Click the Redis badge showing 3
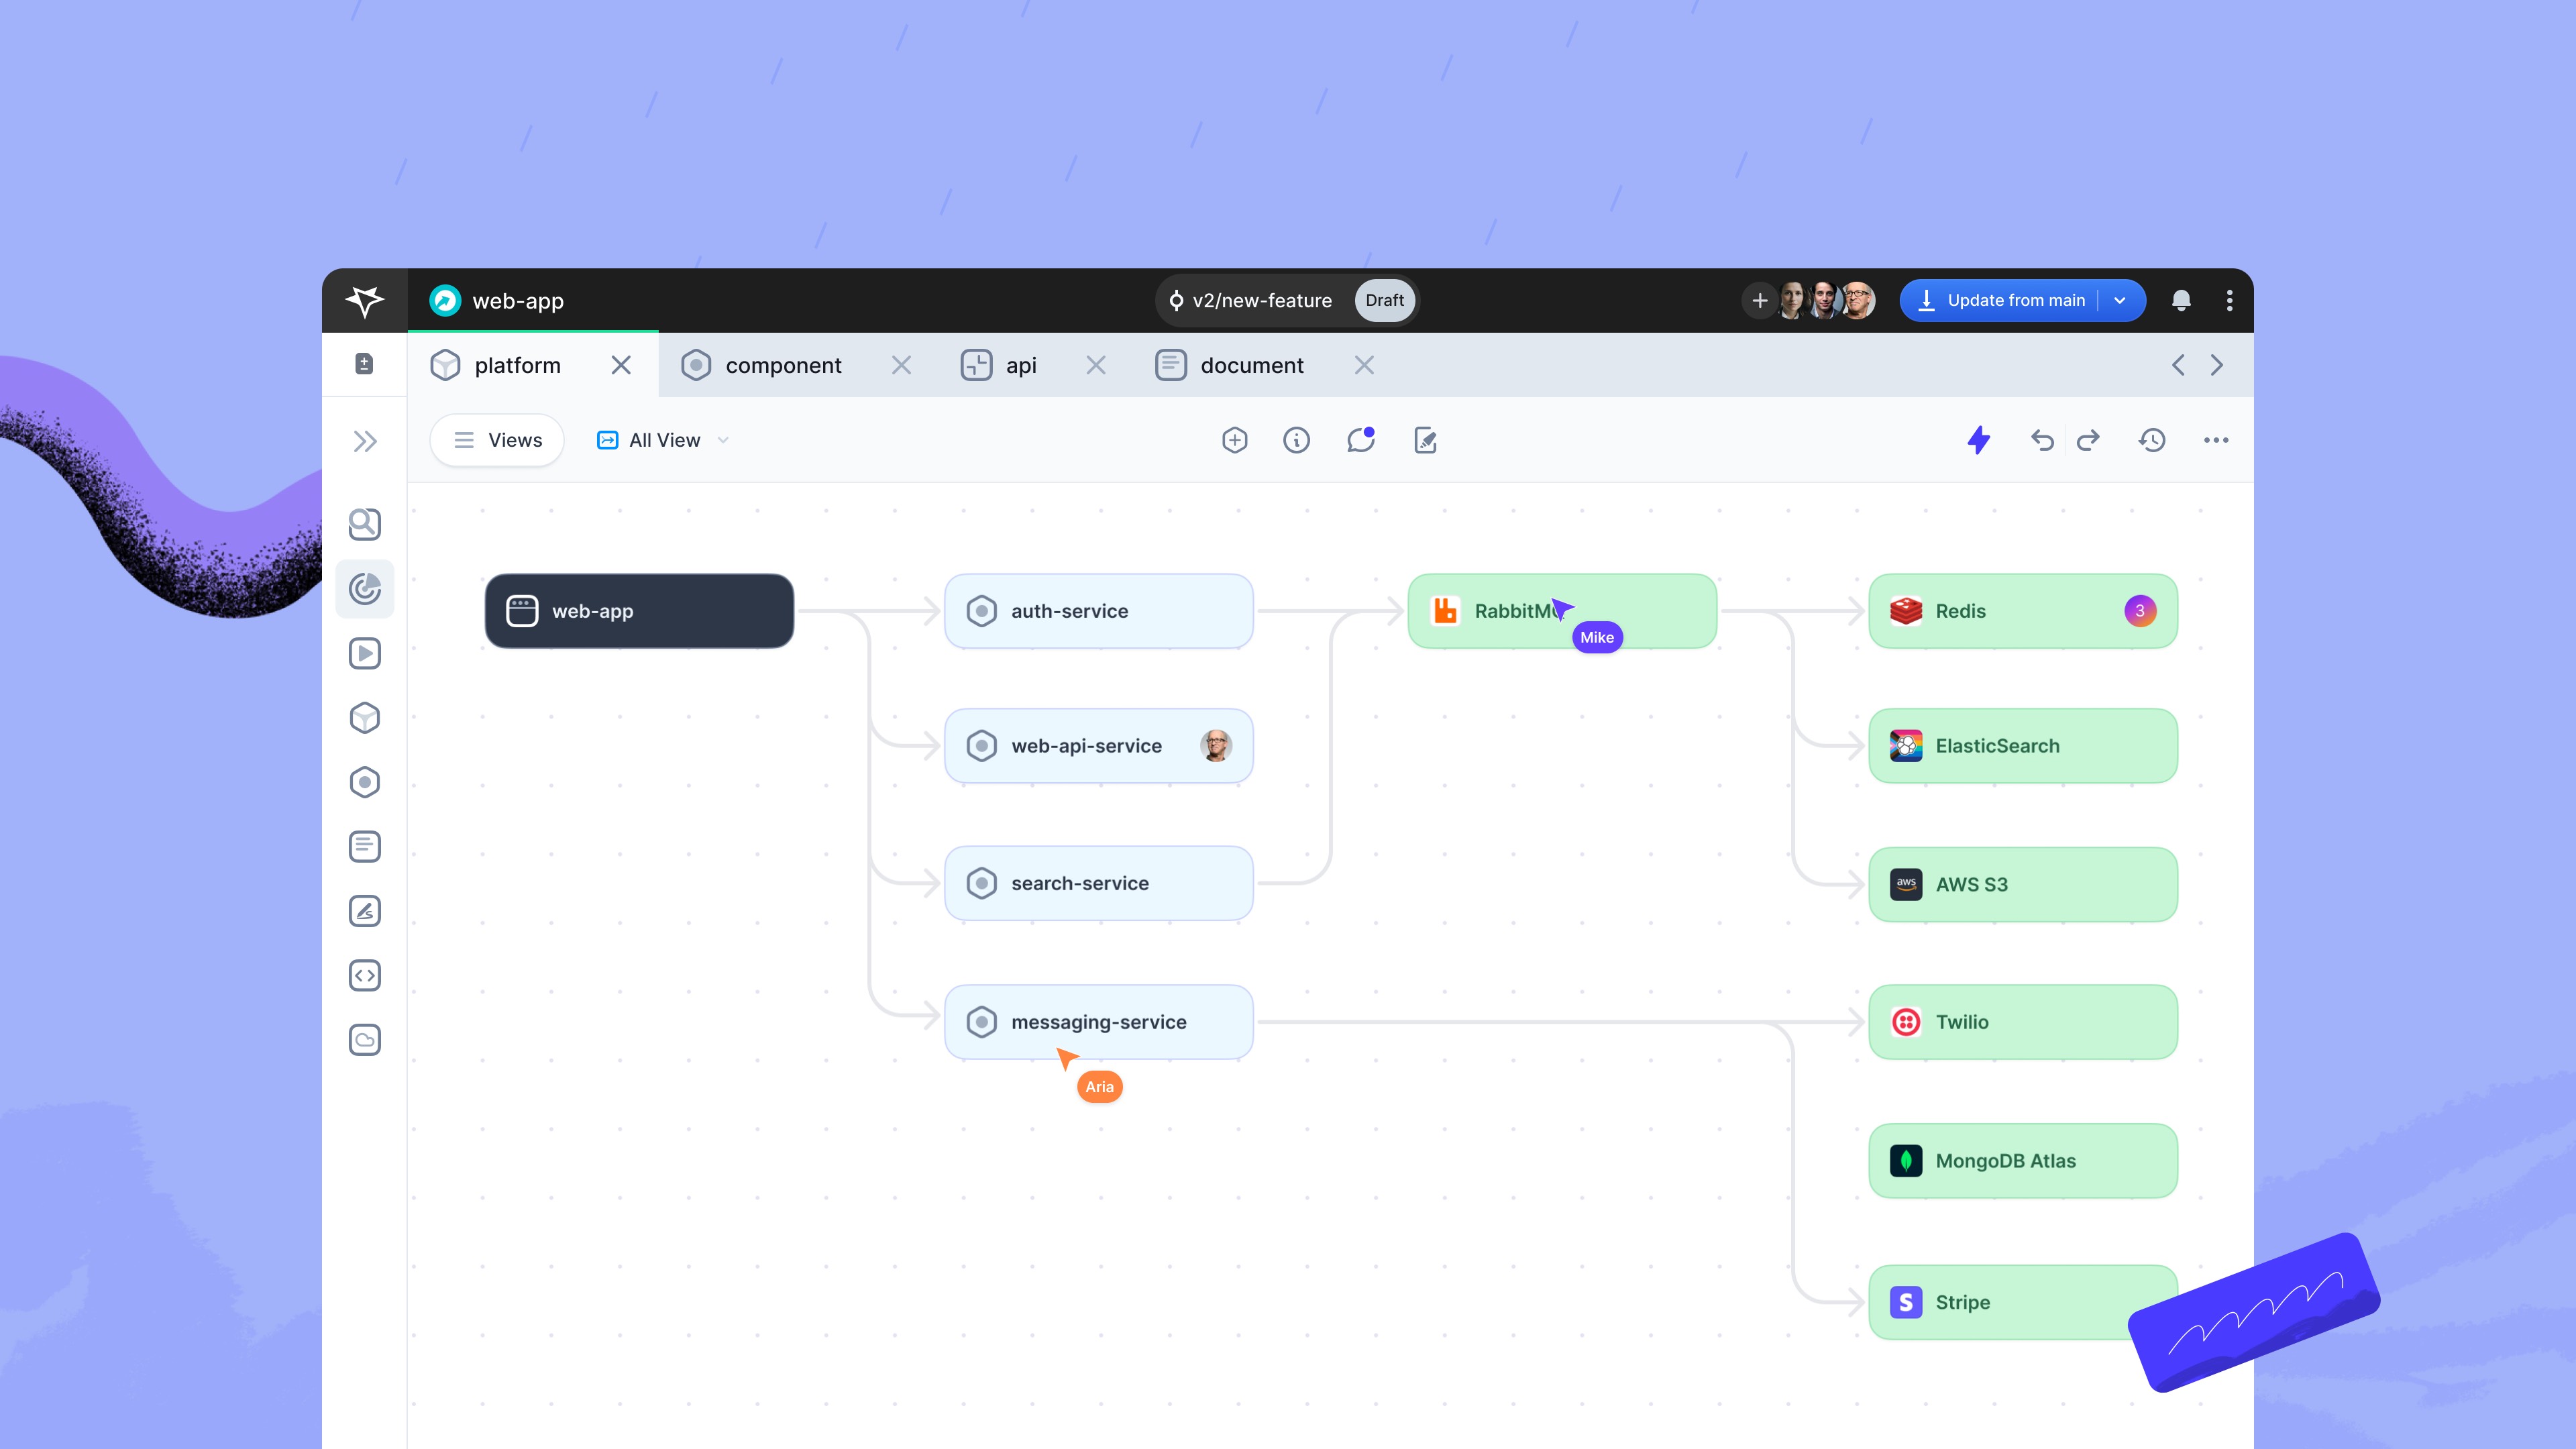Viewport: 2576px width, 1449px height. coord(2139,611)
